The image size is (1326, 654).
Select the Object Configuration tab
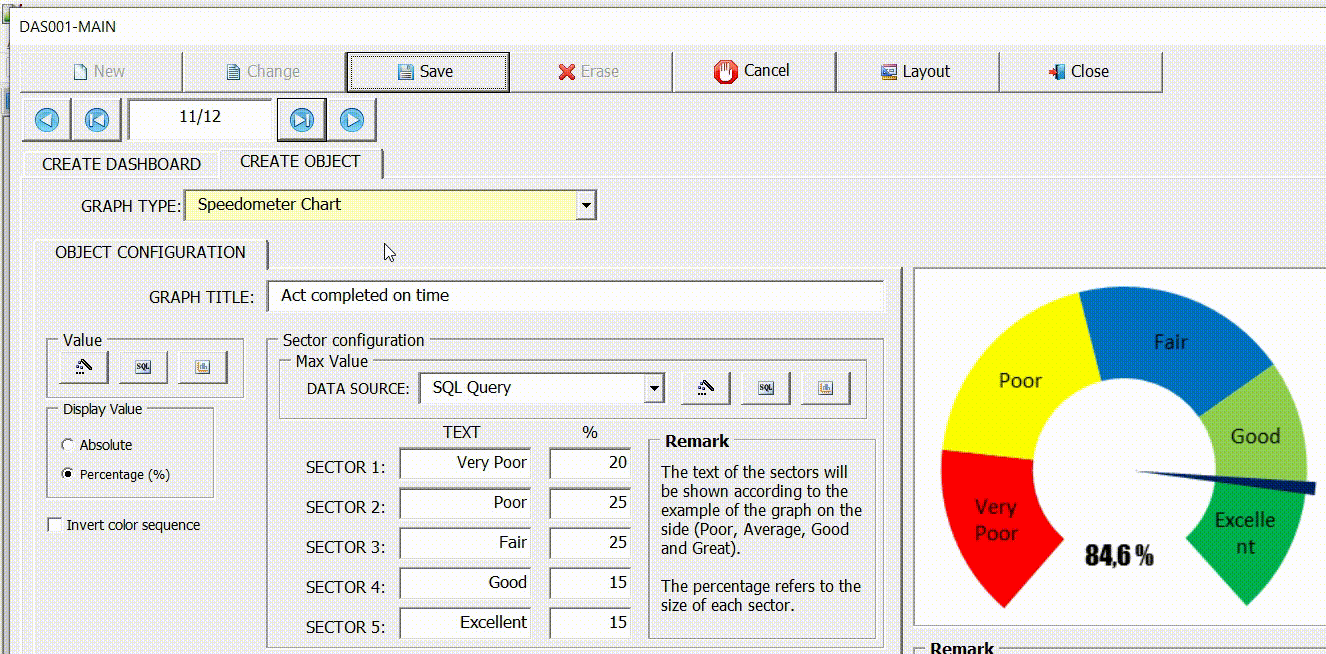(x=150, y=252)
